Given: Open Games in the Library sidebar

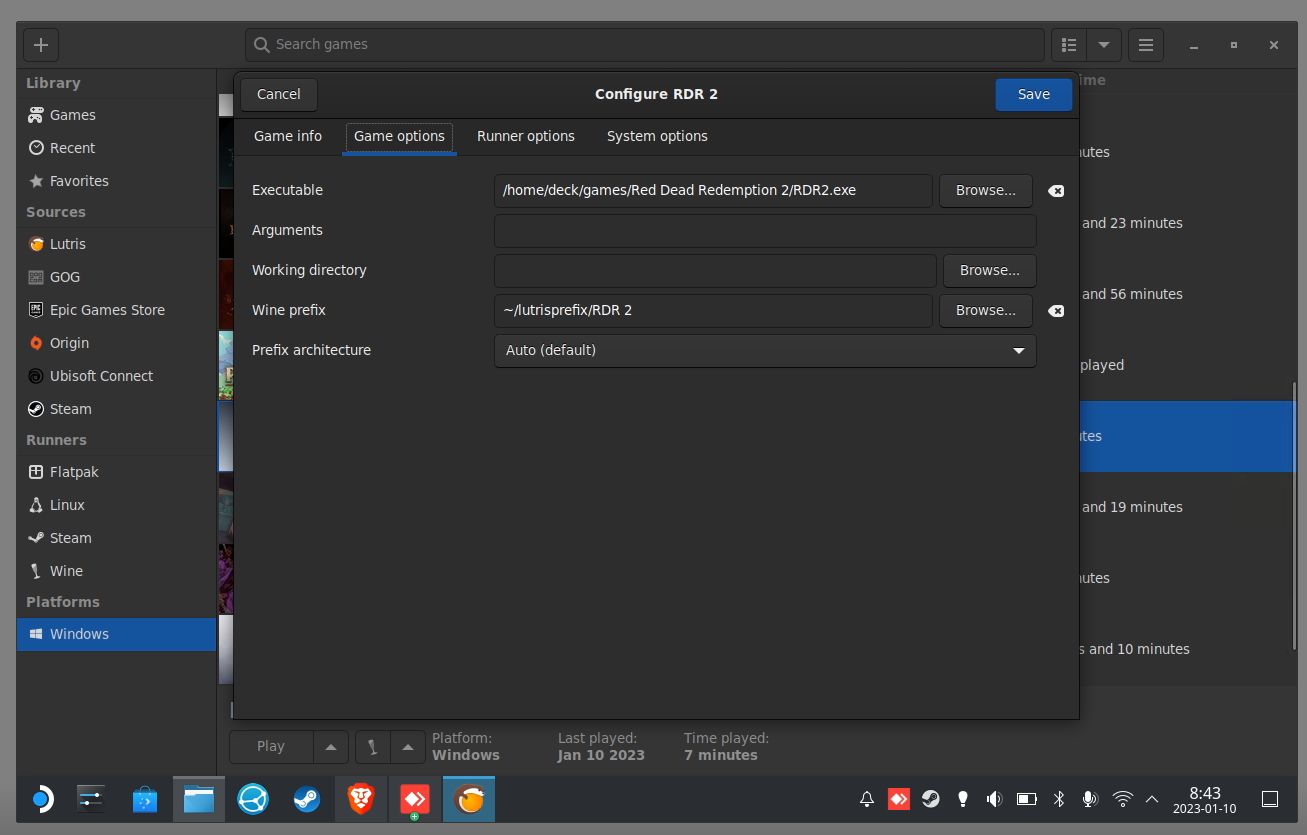Looking at the screenshot, I should click(116, 115).
